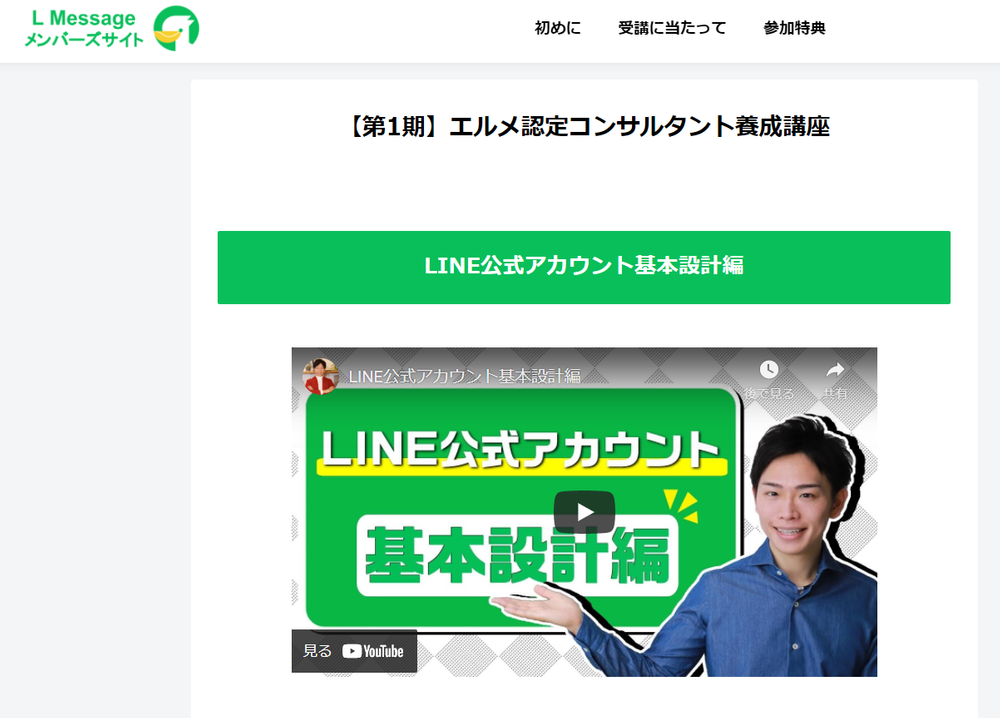Click the 【第1期】エルメ認定コンサルタント養成講座 heading

[x=587, y=126]
